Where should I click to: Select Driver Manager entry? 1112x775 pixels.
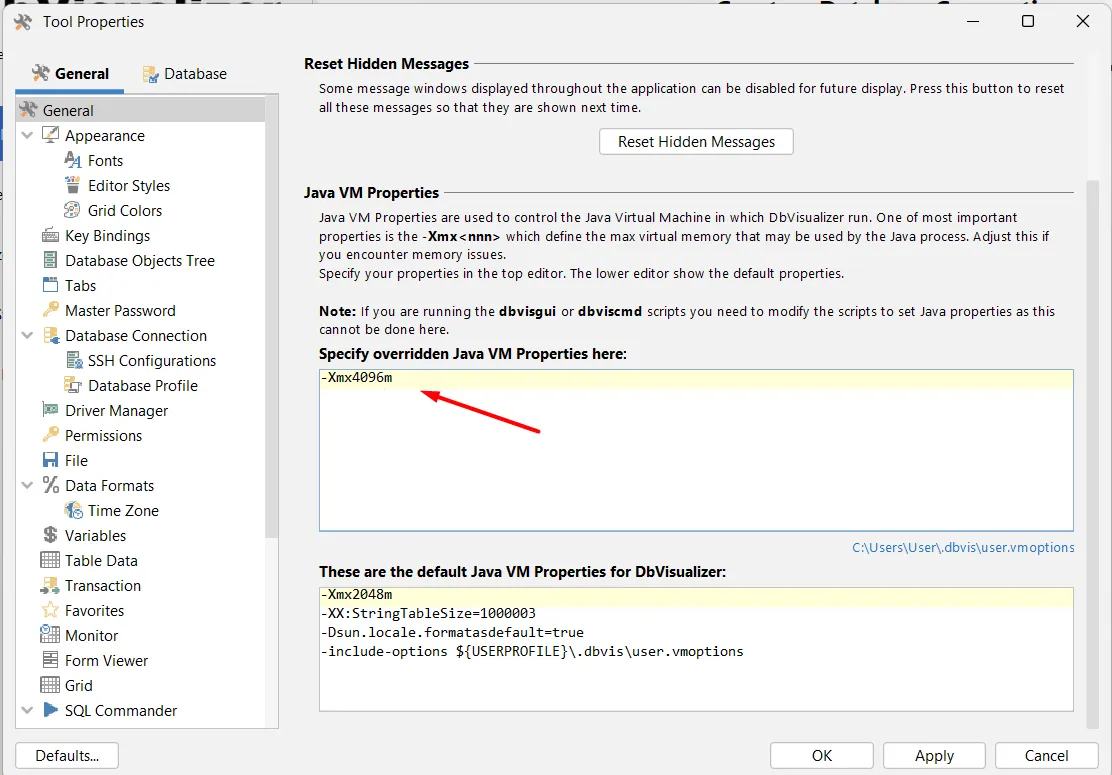pos(116,411)
